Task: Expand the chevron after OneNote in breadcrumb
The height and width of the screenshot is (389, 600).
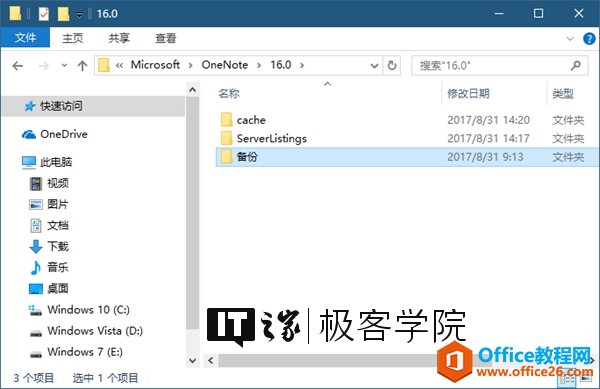Action: 259,65
